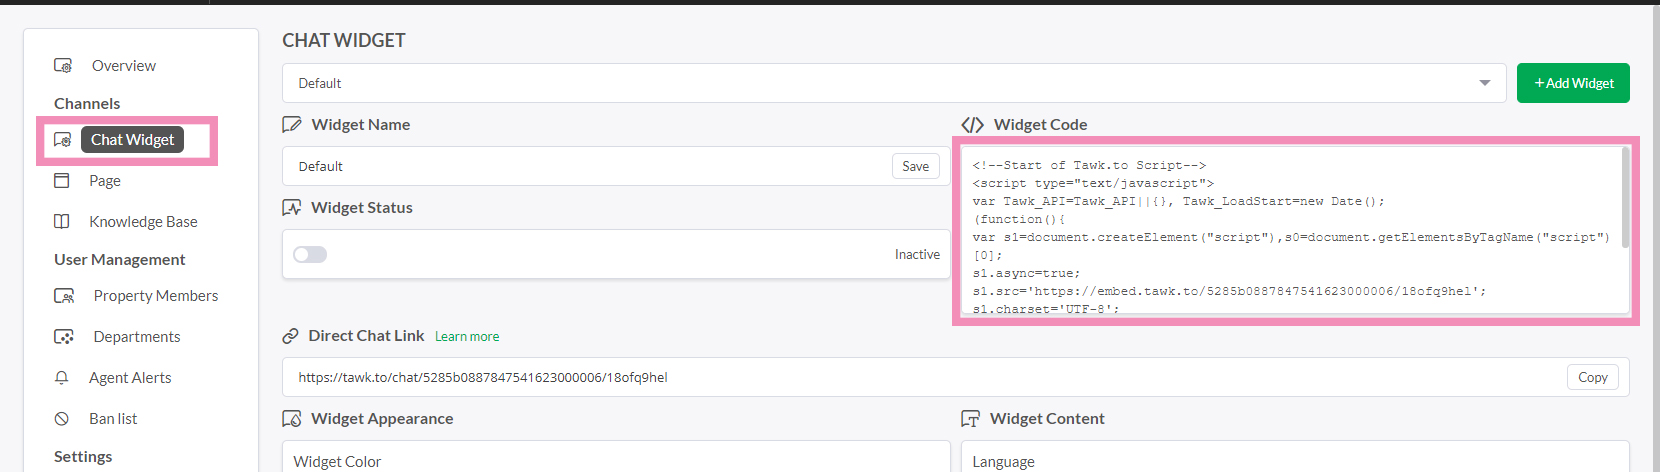Open the Learn more link
Viewport: 1660px width, 472px height.
click(x=467, y=337)
